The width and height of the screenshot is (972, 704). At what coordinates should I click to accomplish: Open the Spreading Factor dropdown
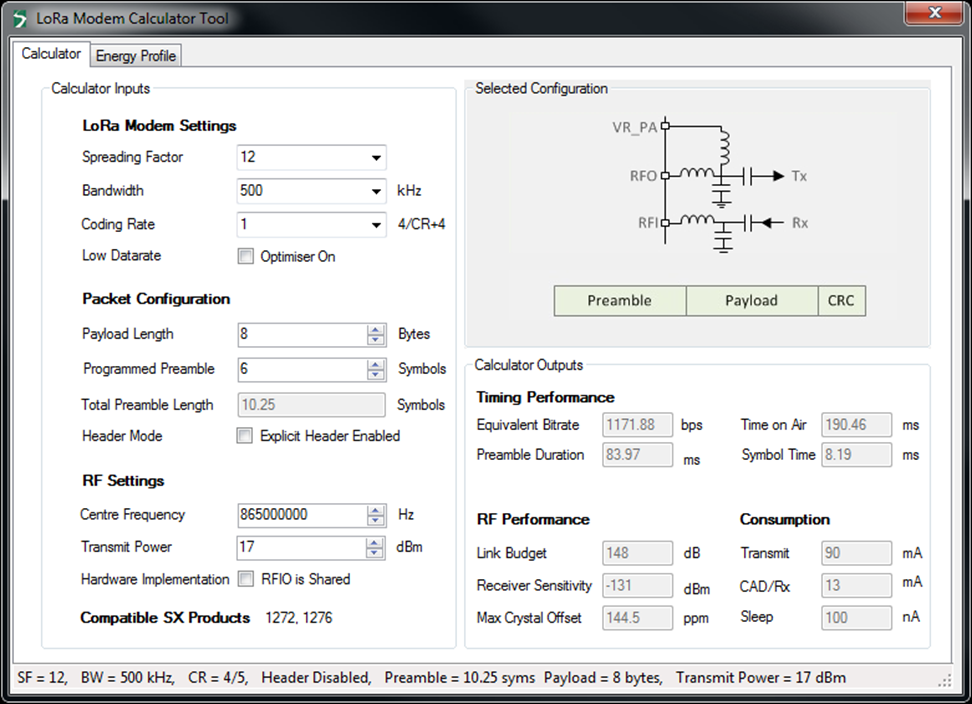point(376,157)
